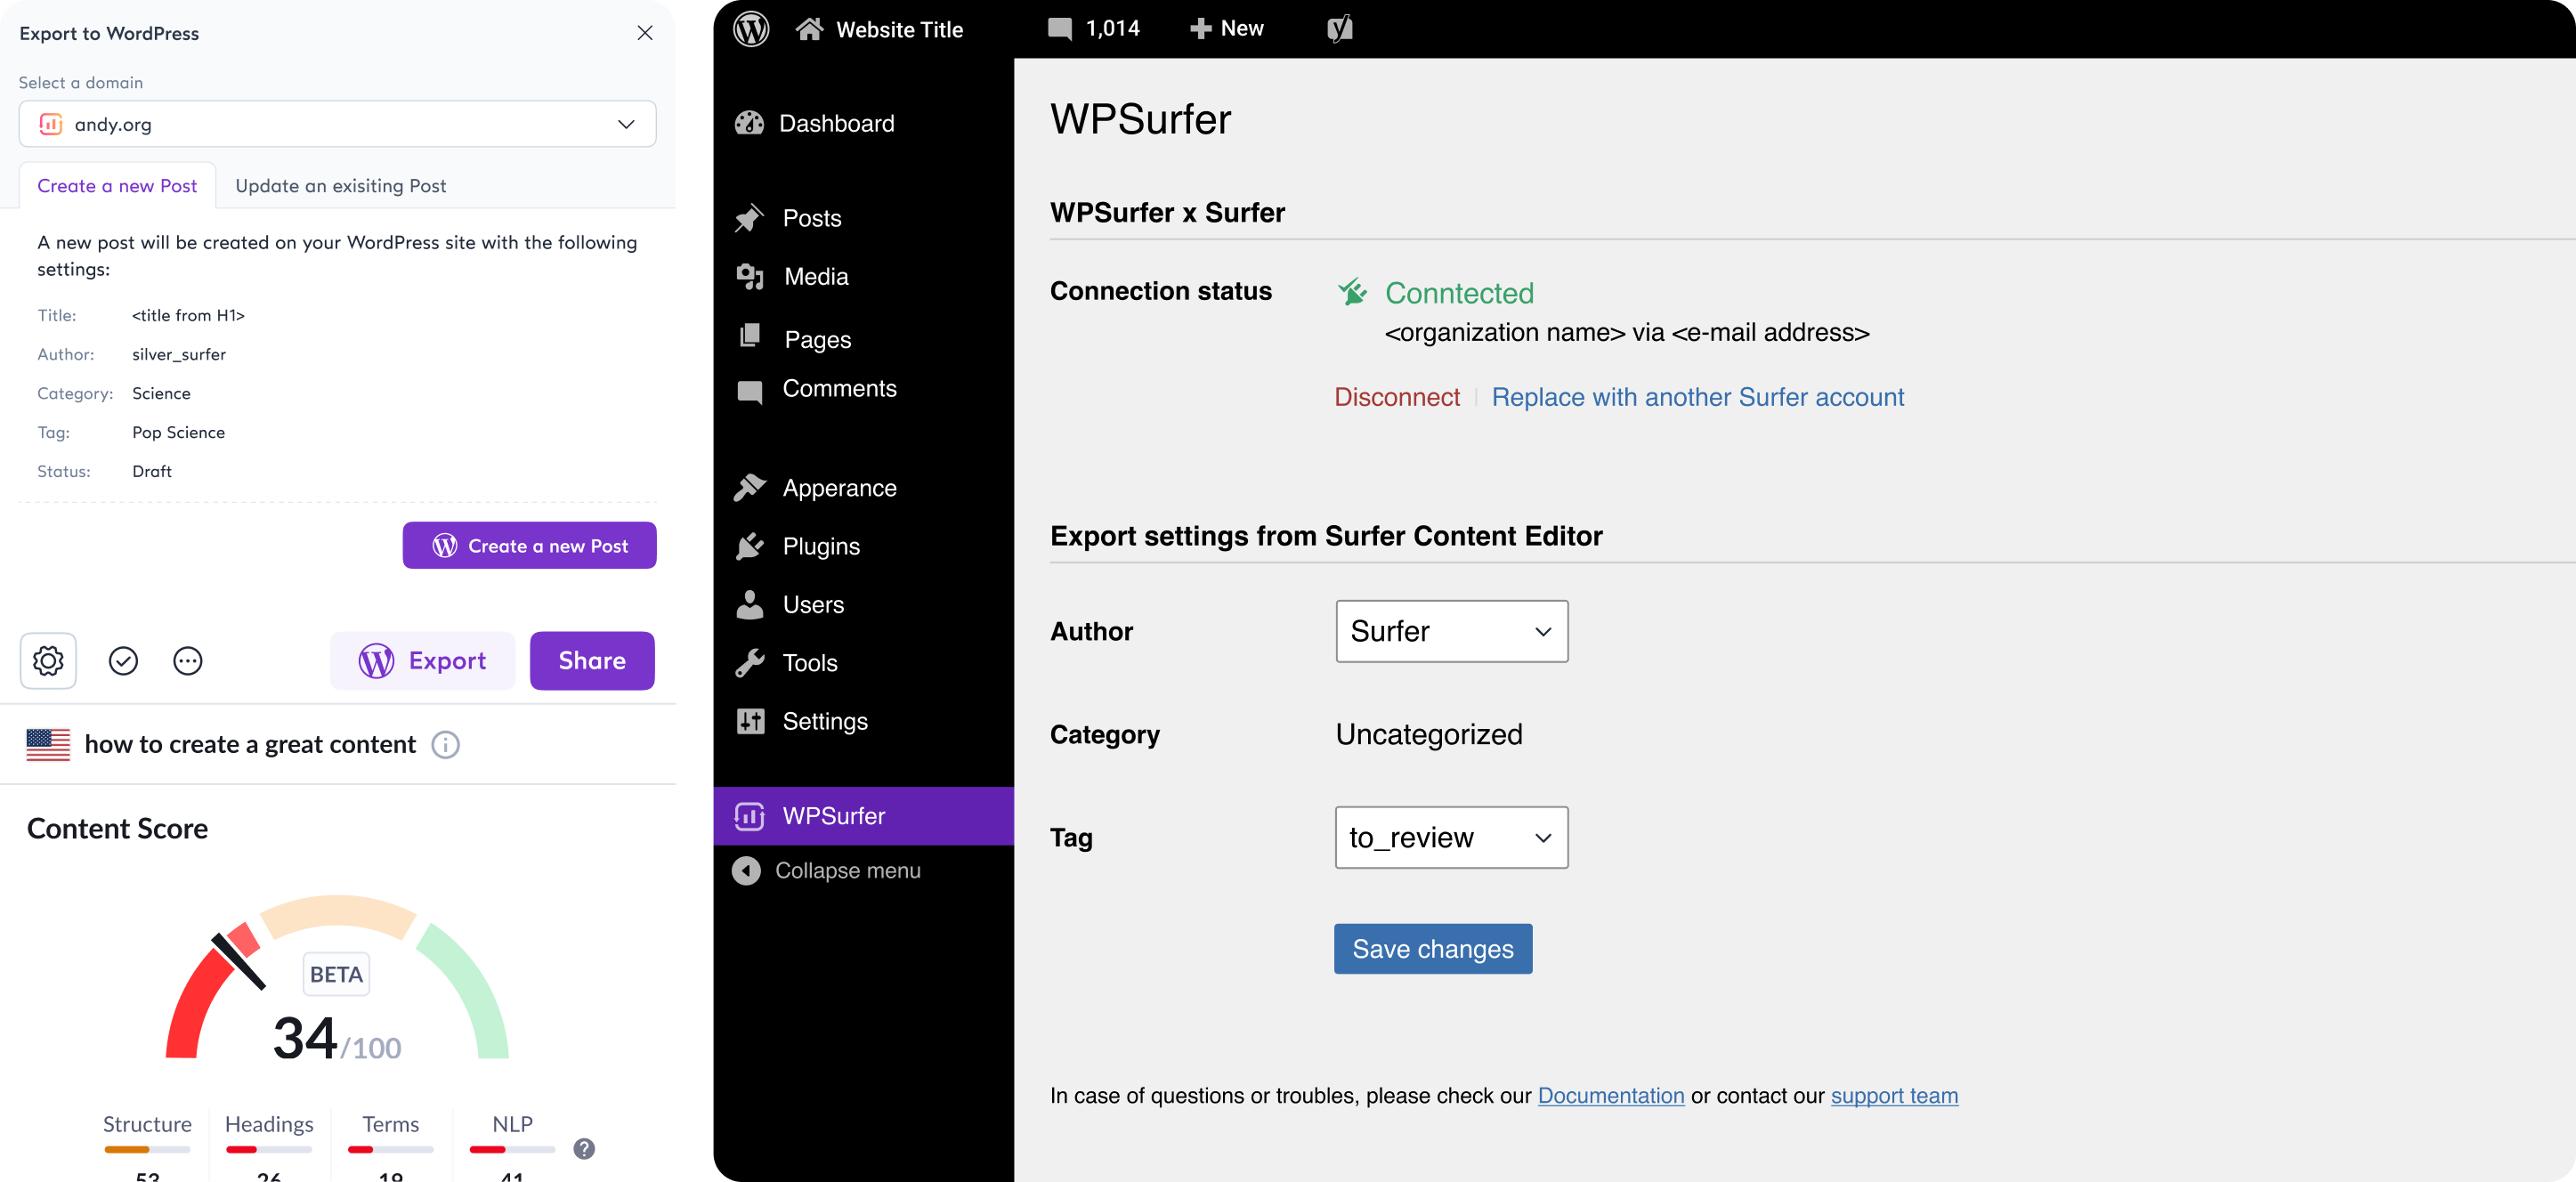2576x1182 pixels.
Task: Click the Uncategorized category value
Action: click(1428, 734)
